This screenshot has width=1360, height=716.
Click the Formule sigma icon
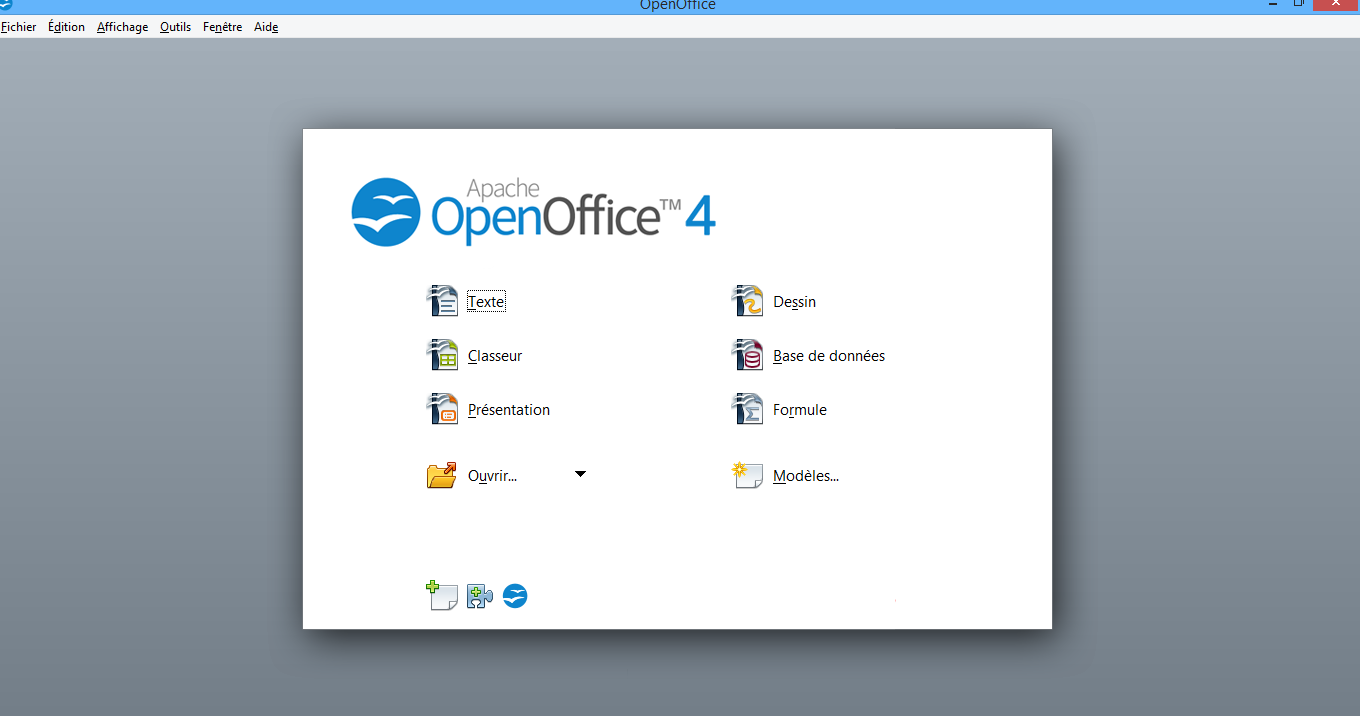[747, 409]
